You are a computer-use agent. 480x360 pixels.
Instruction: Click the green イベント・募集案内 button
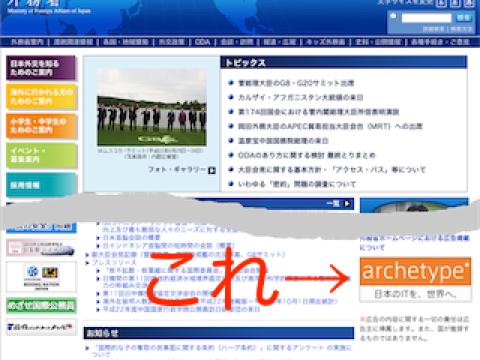(x=41, y=155)
